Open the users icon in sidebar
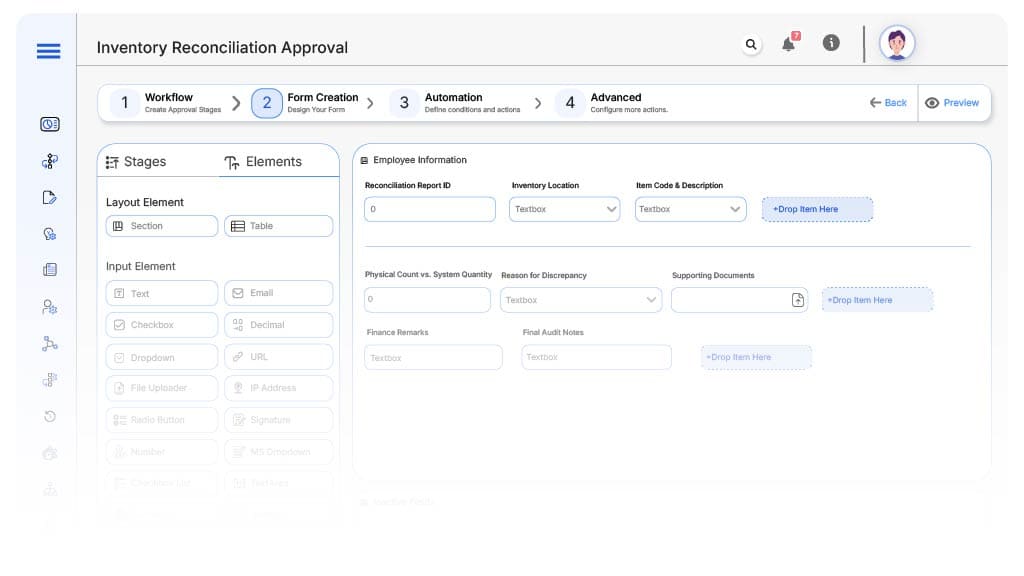The width and height of the screenshot is (1024, 576). pyautogui.click(x=50, y=307)
